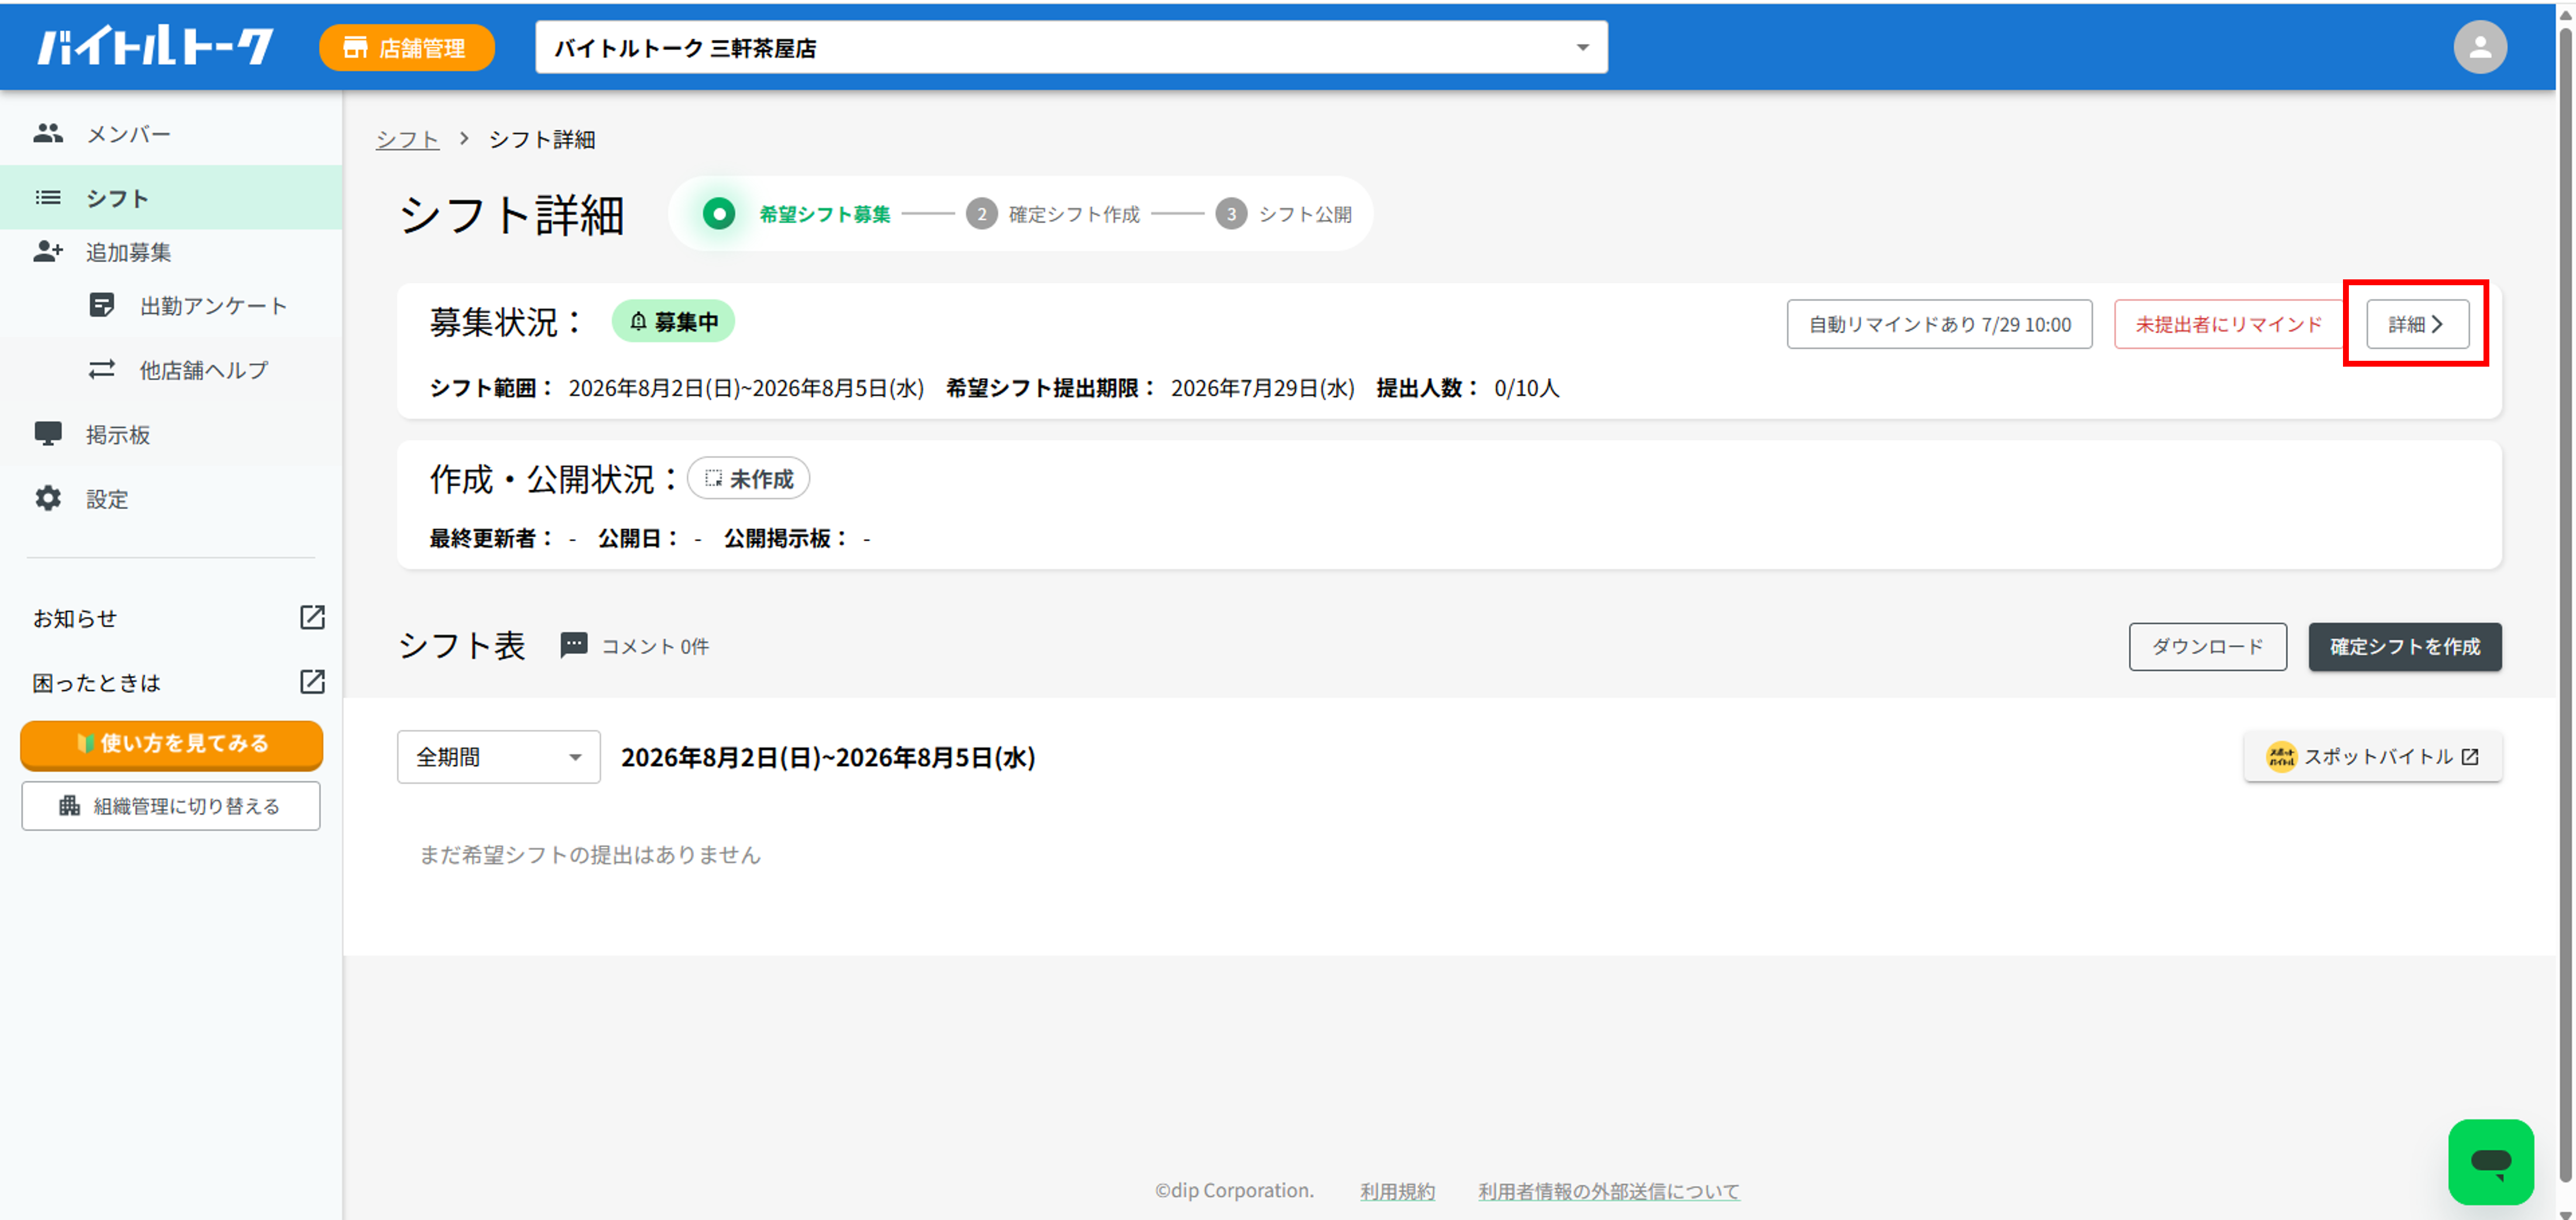Open お知らせ external link icon
The height and width of the screenshot is (1220, 2576).
point(312,617)
